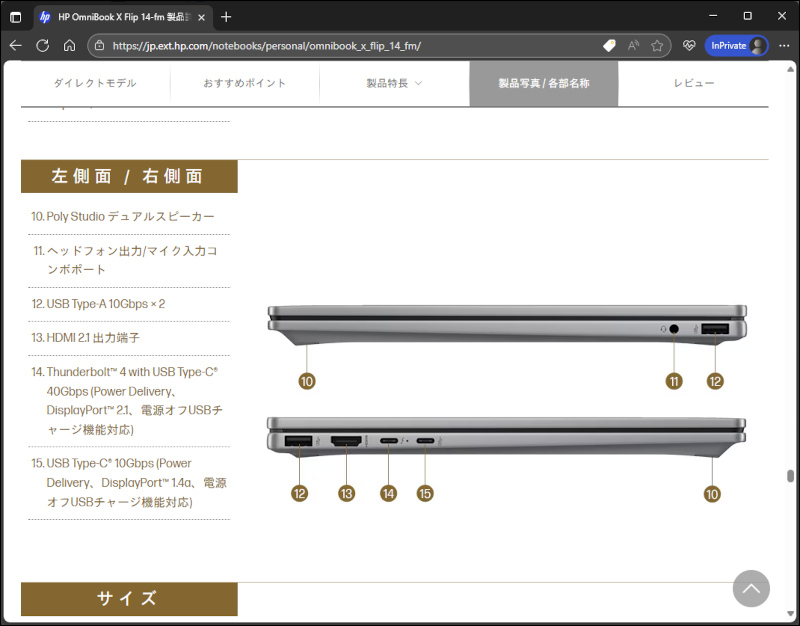Open the Edge settings and more menu
The image size is (800, 626).
click(x=782, y=45)
